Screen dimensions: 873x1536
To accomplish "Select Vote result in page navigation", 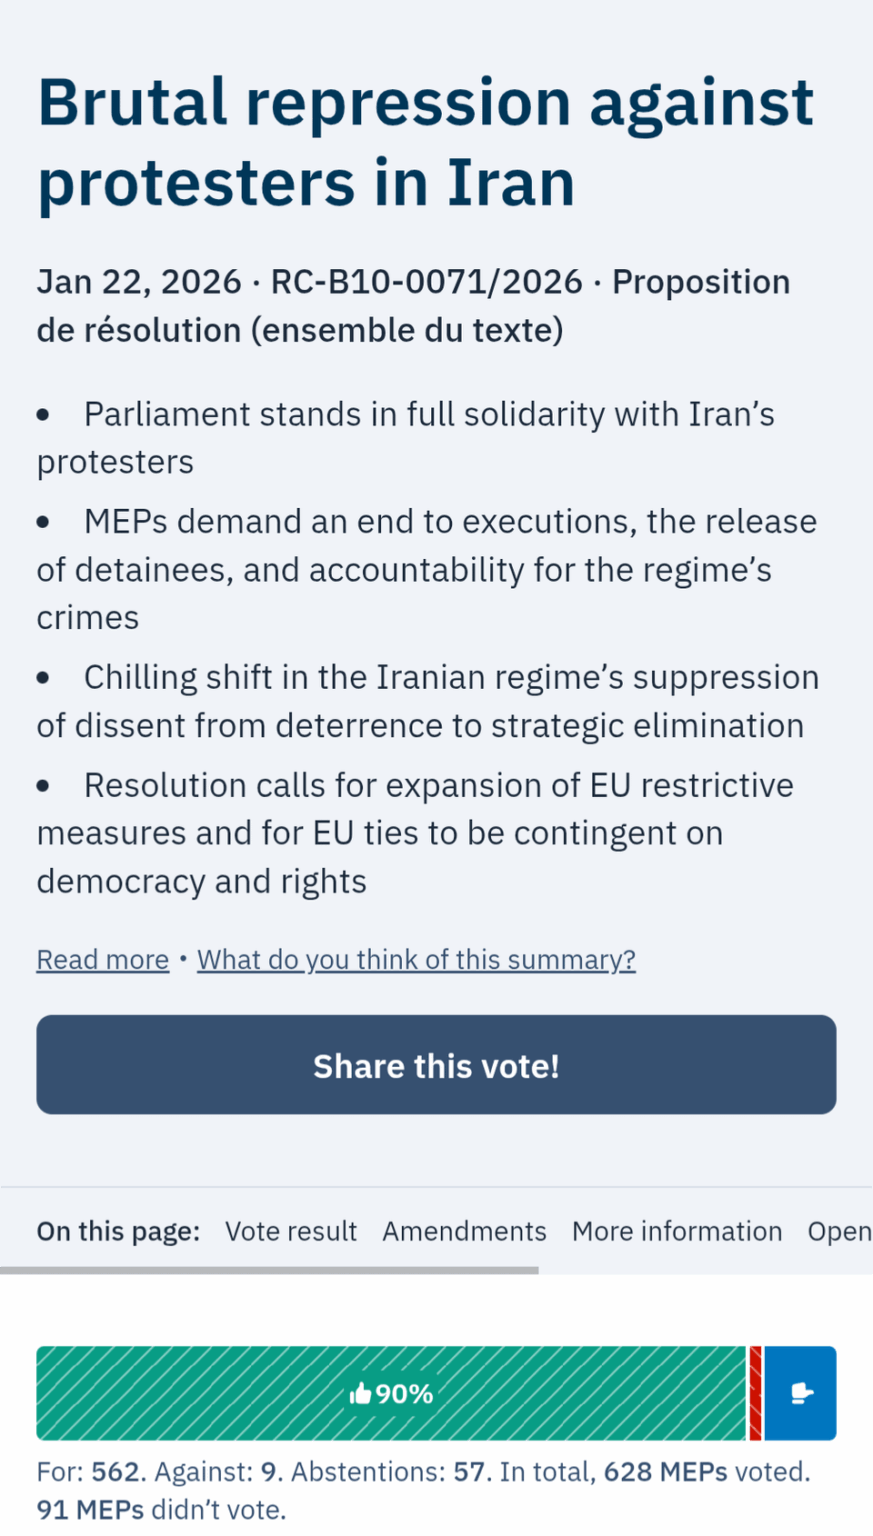I will (291, 1231).
